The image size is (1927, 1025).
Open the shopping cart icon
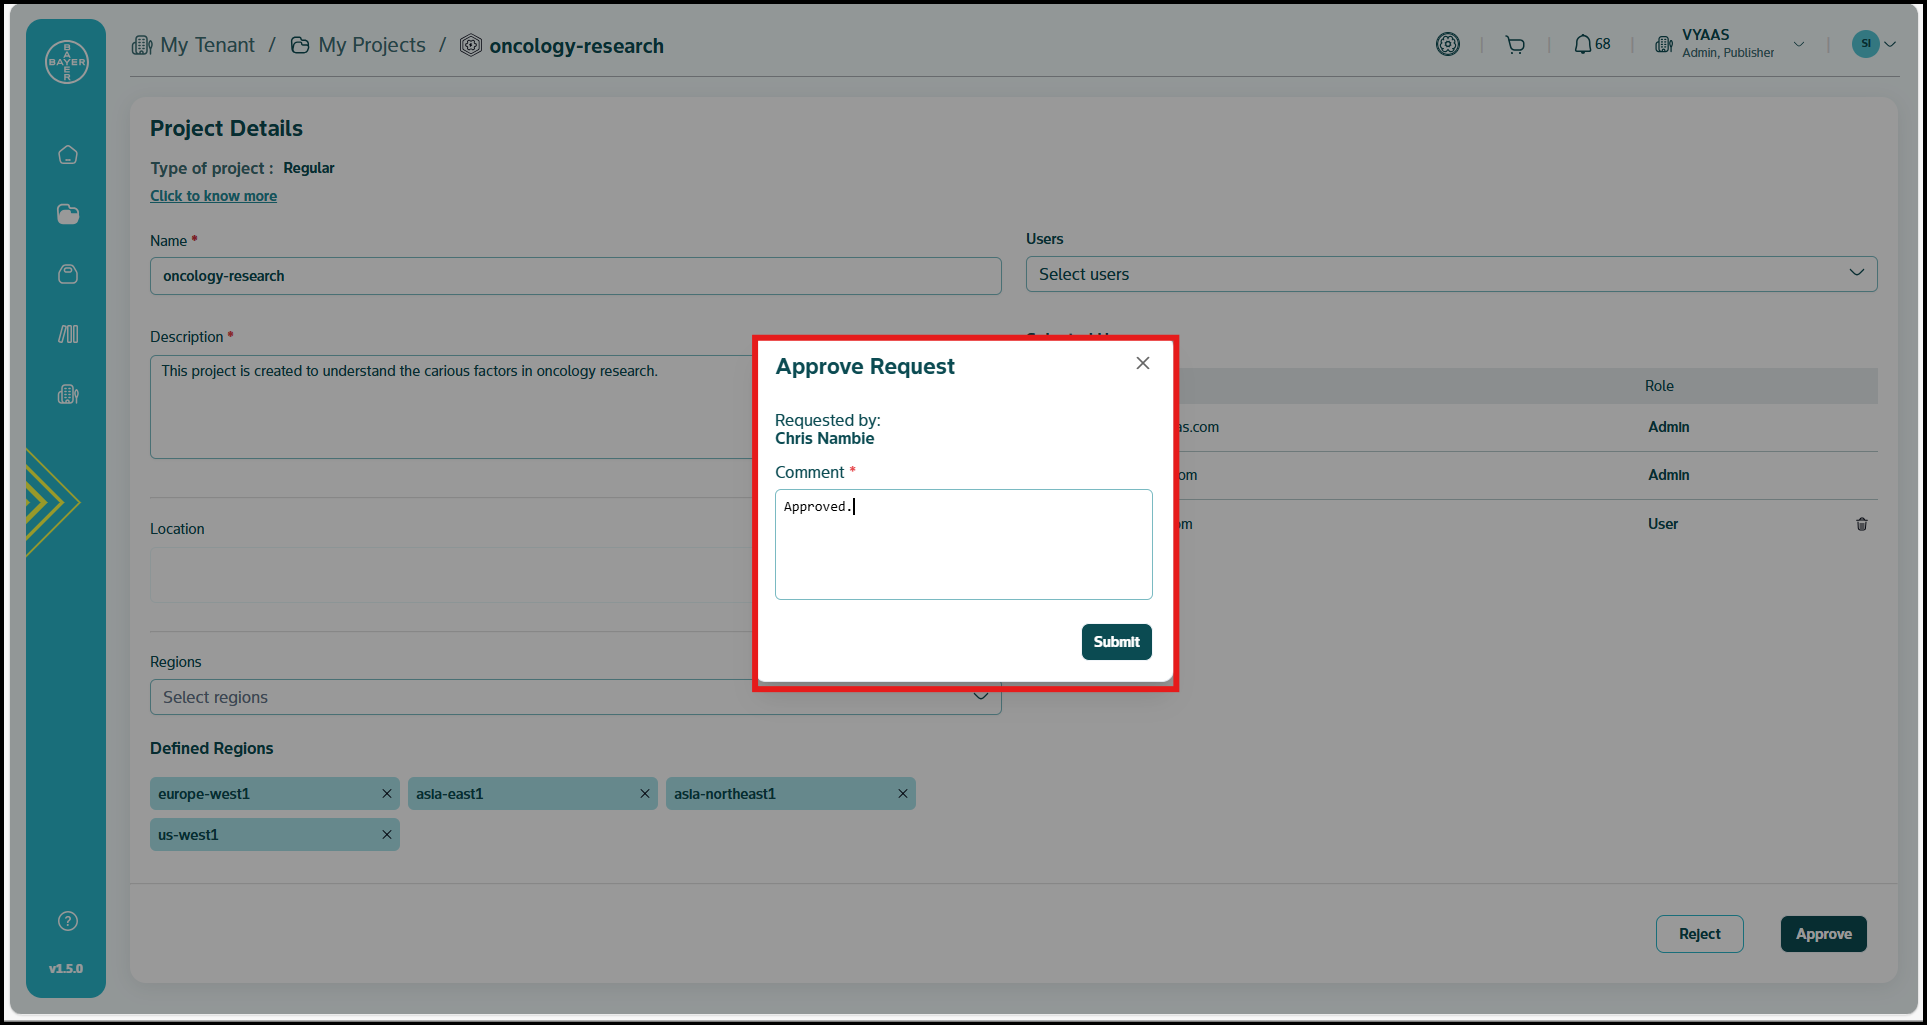(x=1515, y=45)
